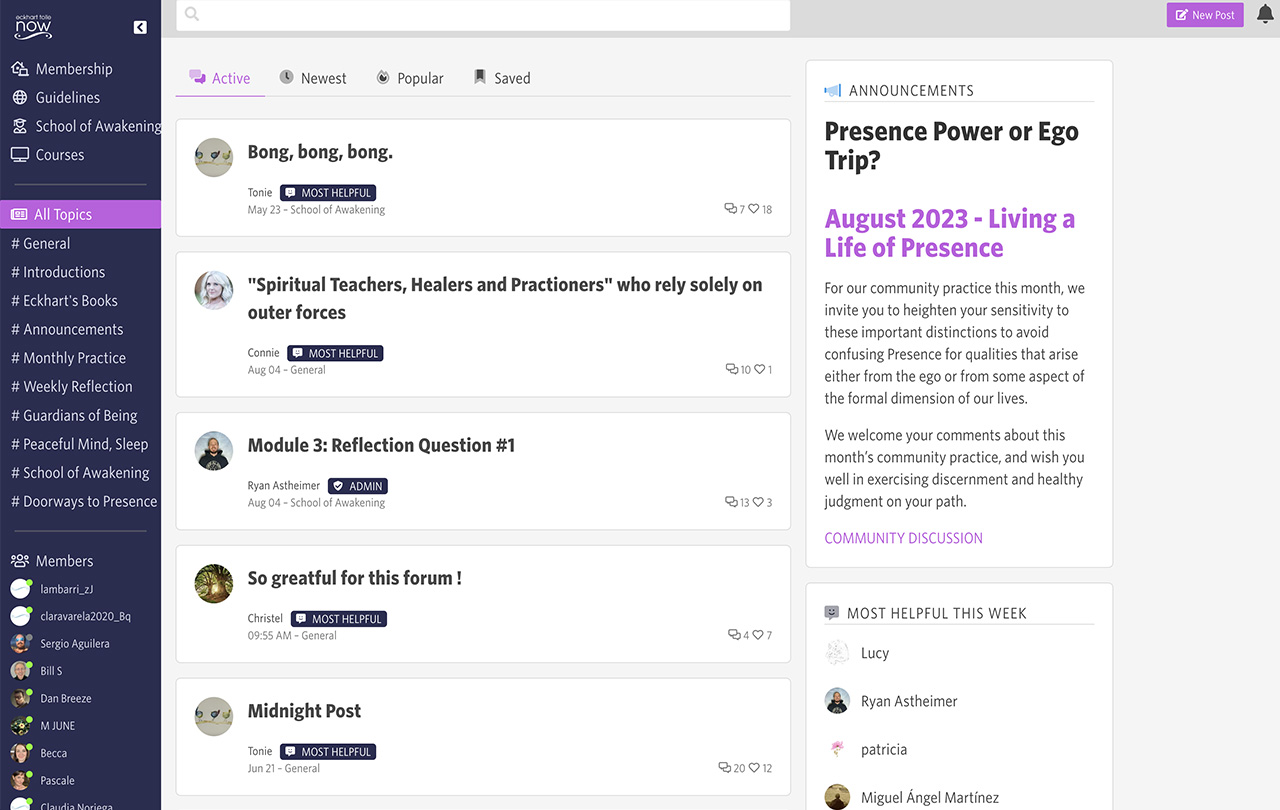Switch to the Newest tab
1280x810 pixels.
tap(313, 78)
